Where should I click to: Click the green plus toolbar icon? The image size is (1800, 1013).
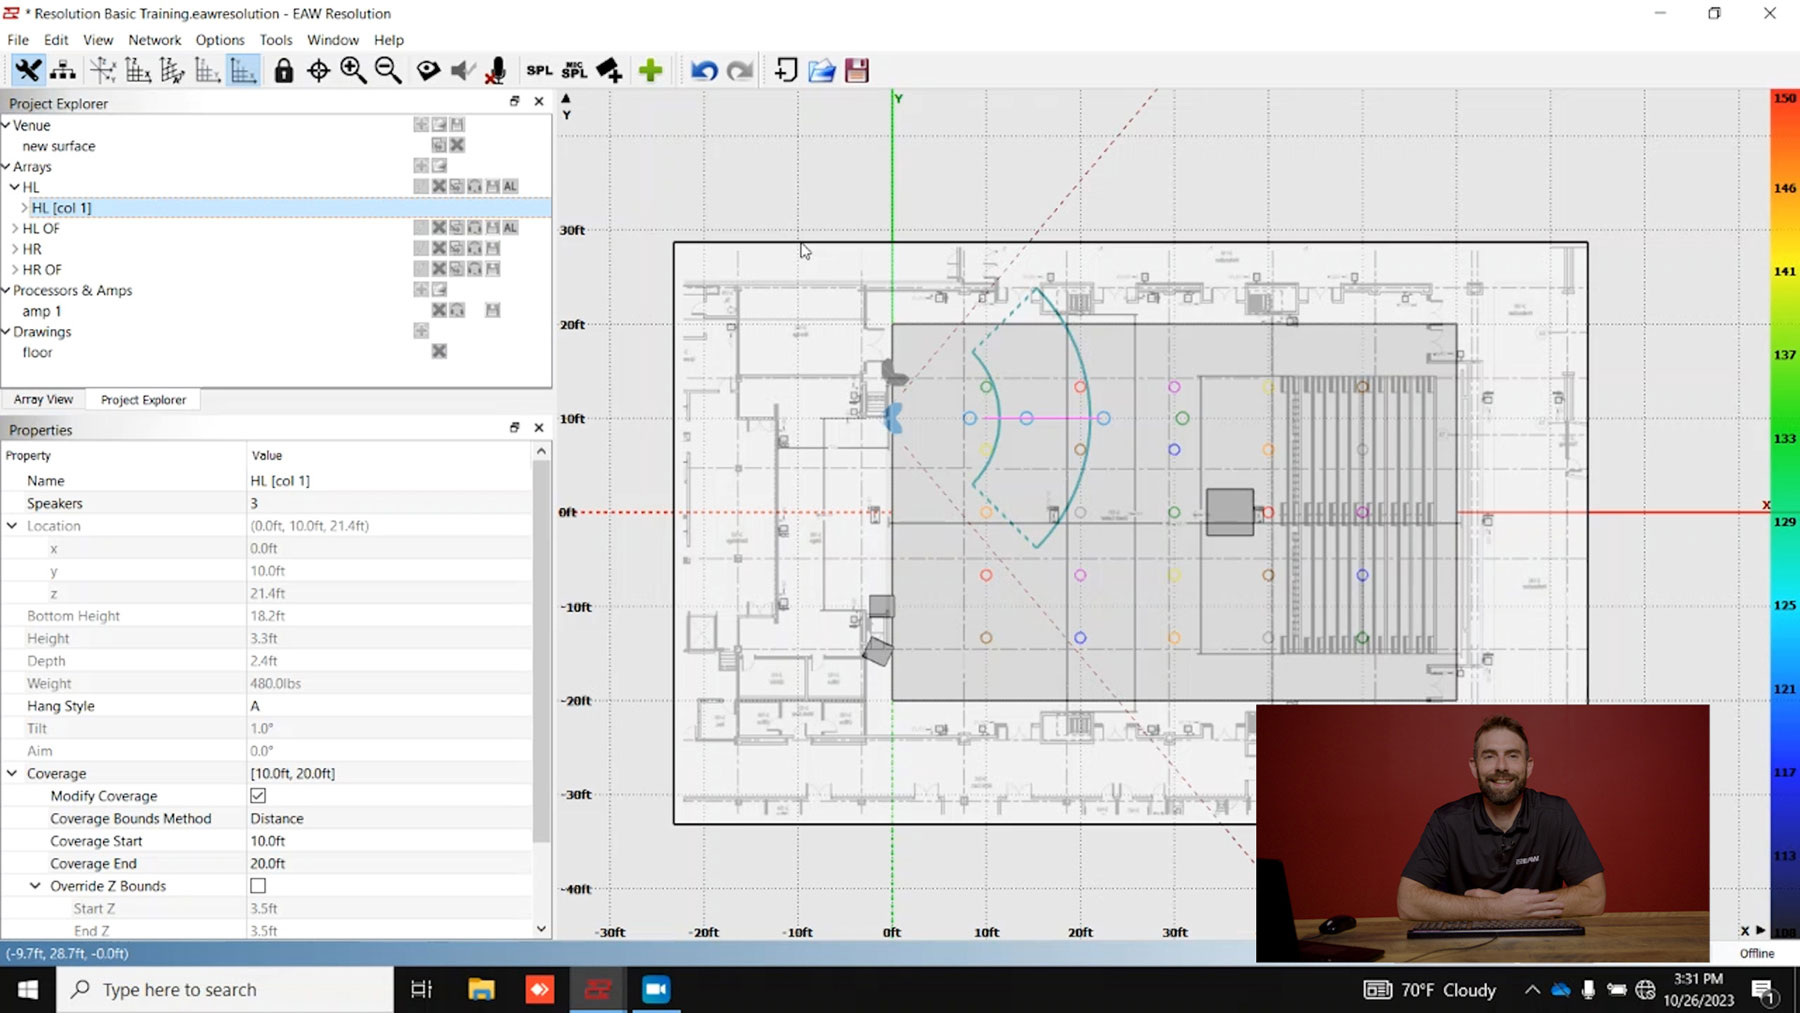pyautogui.click(x=651, y=71)
